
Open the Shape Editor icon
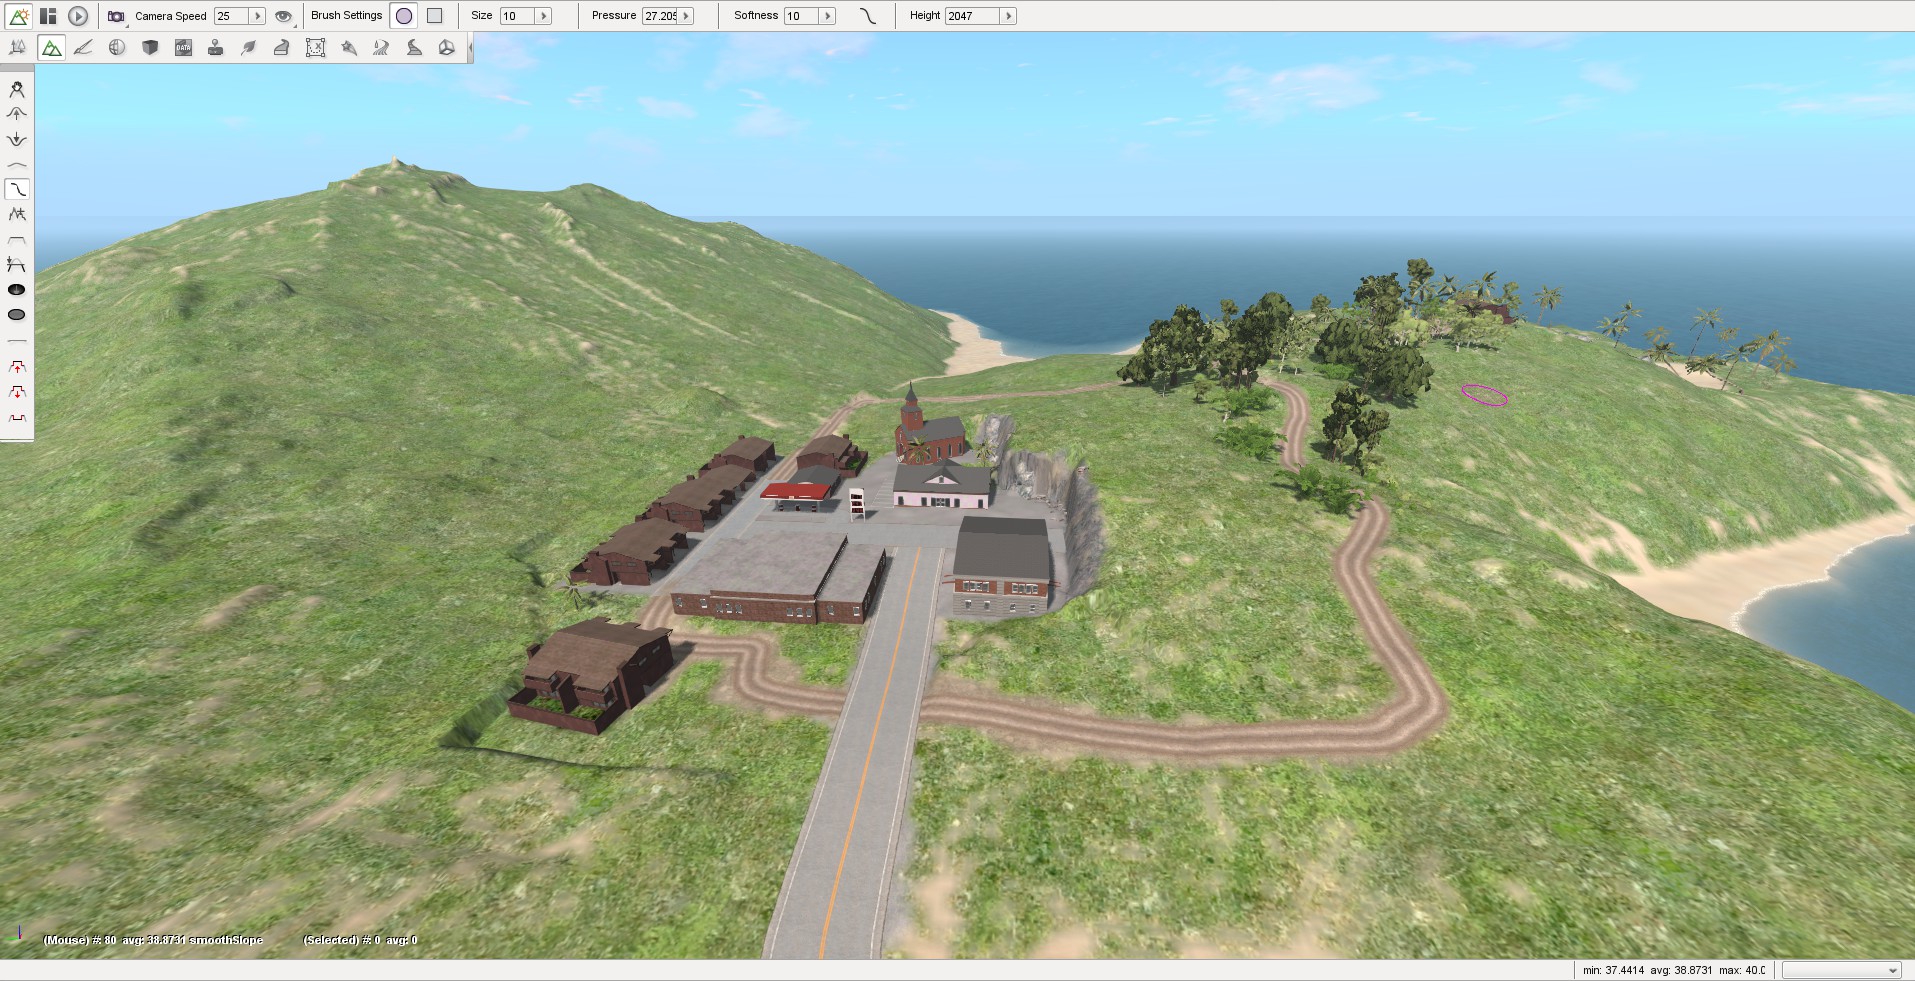447,47
